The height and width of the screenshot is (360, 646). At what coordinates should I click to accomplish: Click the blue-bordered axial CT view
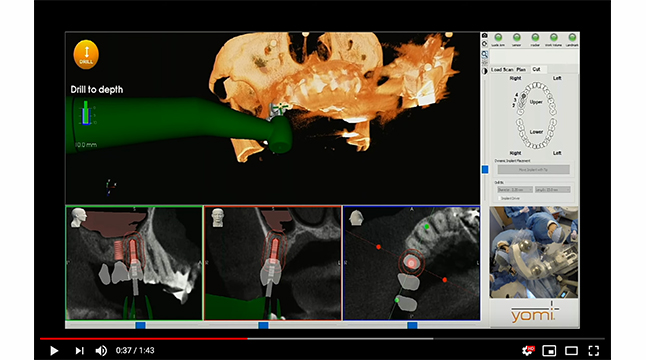pyautogui.click(x=412, y=263)
